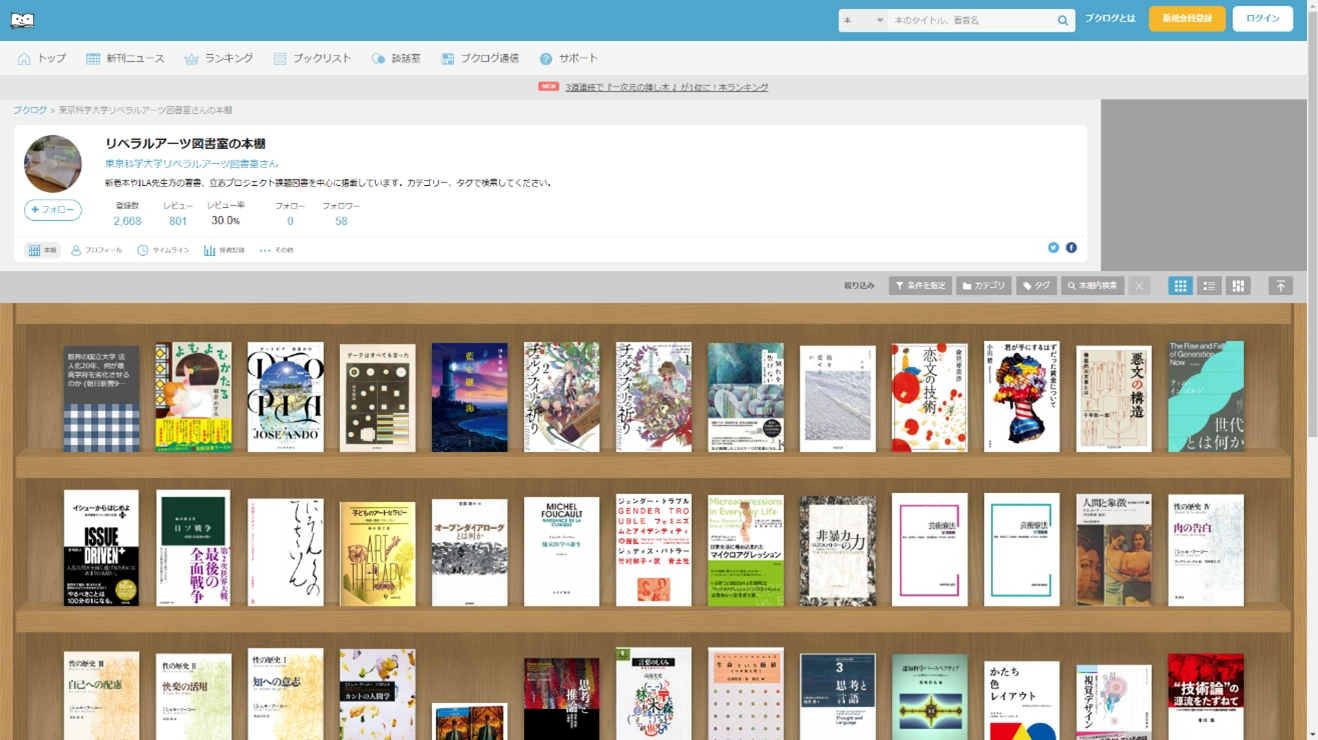This screenshot has height=740, width=1318.
Task: Click the 新規会員登録 button
Action: coord(1187,19)
